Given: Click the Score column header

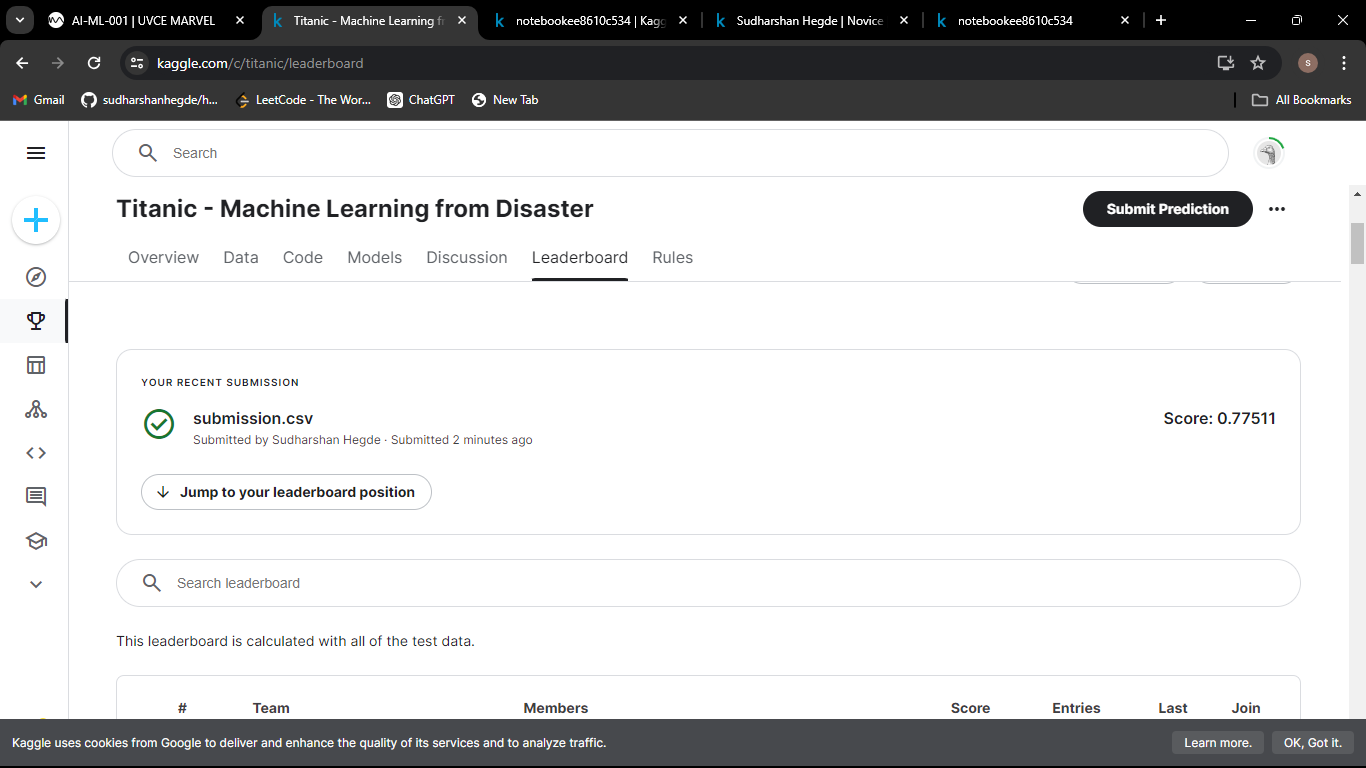Looking at the screenshot, I should pyautogui.click(x=970, y=708).
